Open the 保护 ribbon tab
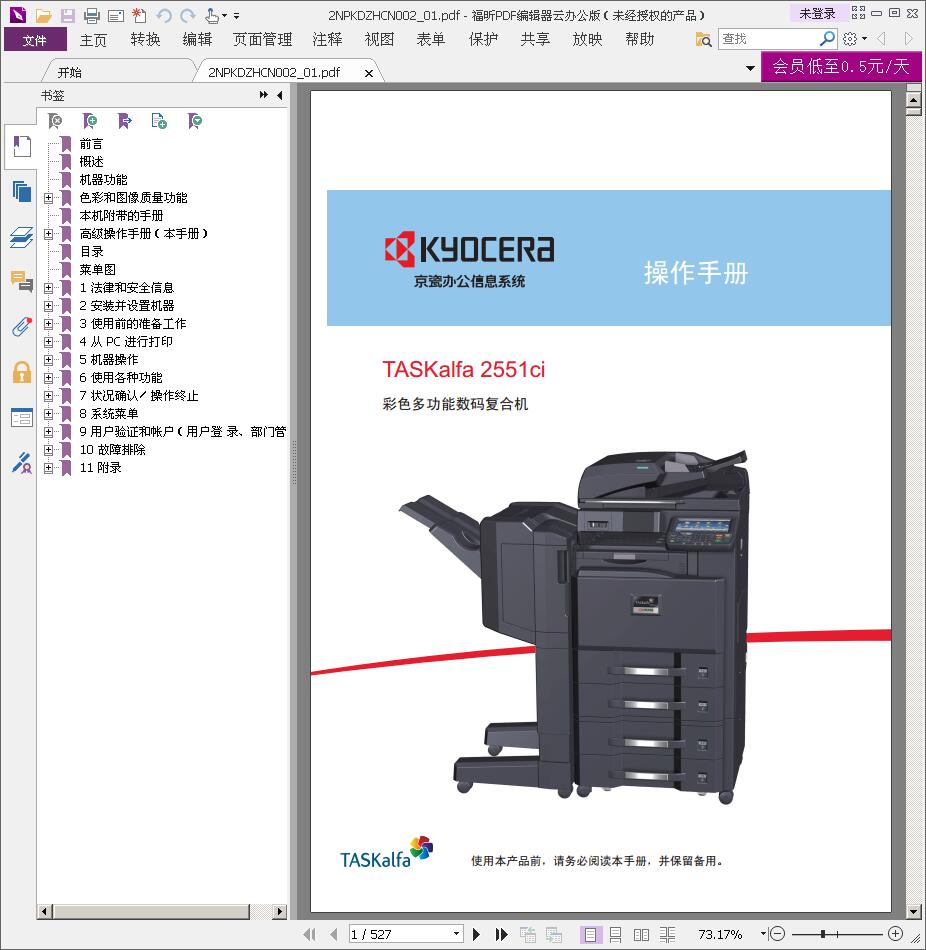This screenshot has width=926, height=950. pyautogui.click(x=484, y=40)
